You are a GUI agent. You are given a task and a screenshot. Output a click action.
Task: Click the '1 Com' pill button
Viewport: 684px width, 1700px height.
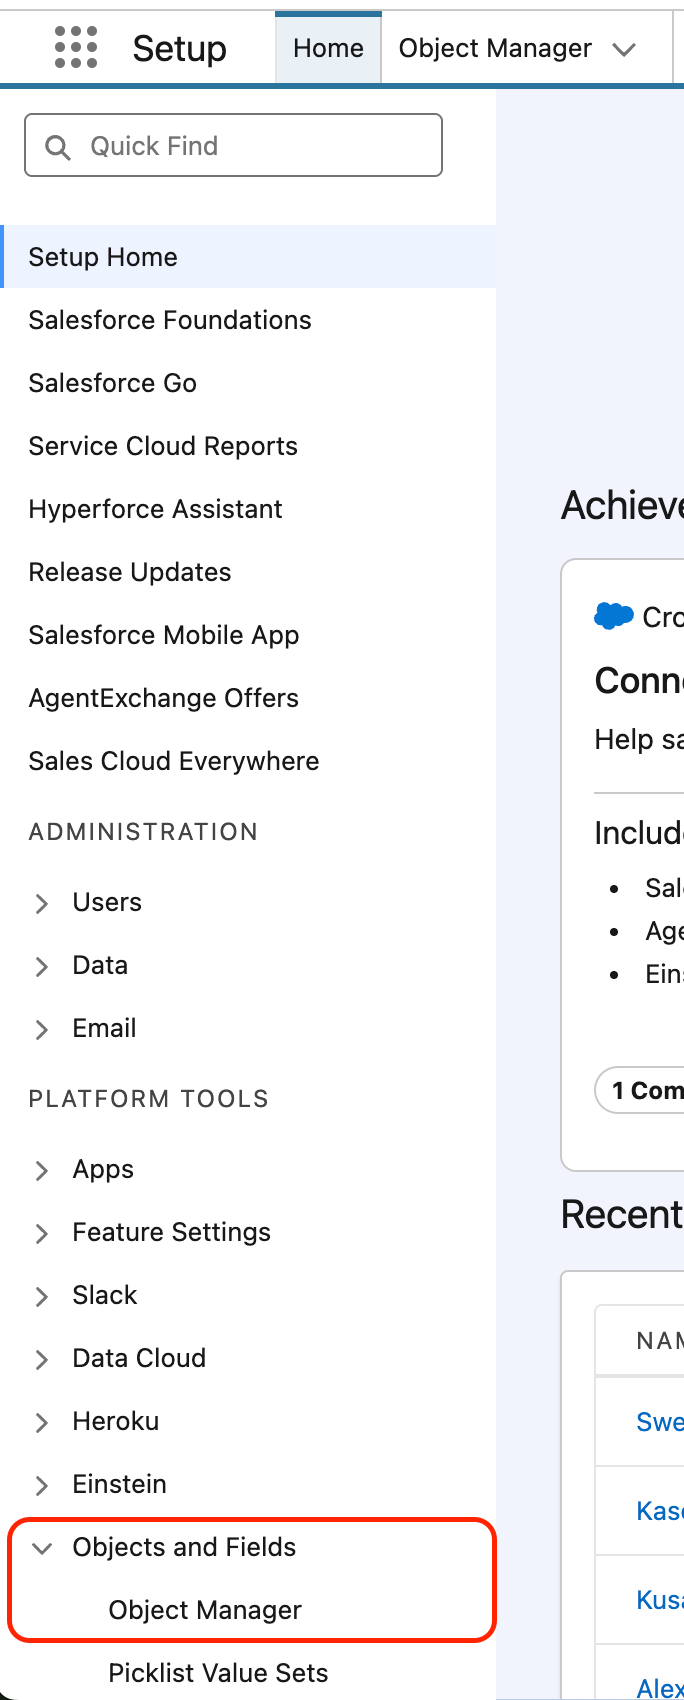tap(640, 1090)
